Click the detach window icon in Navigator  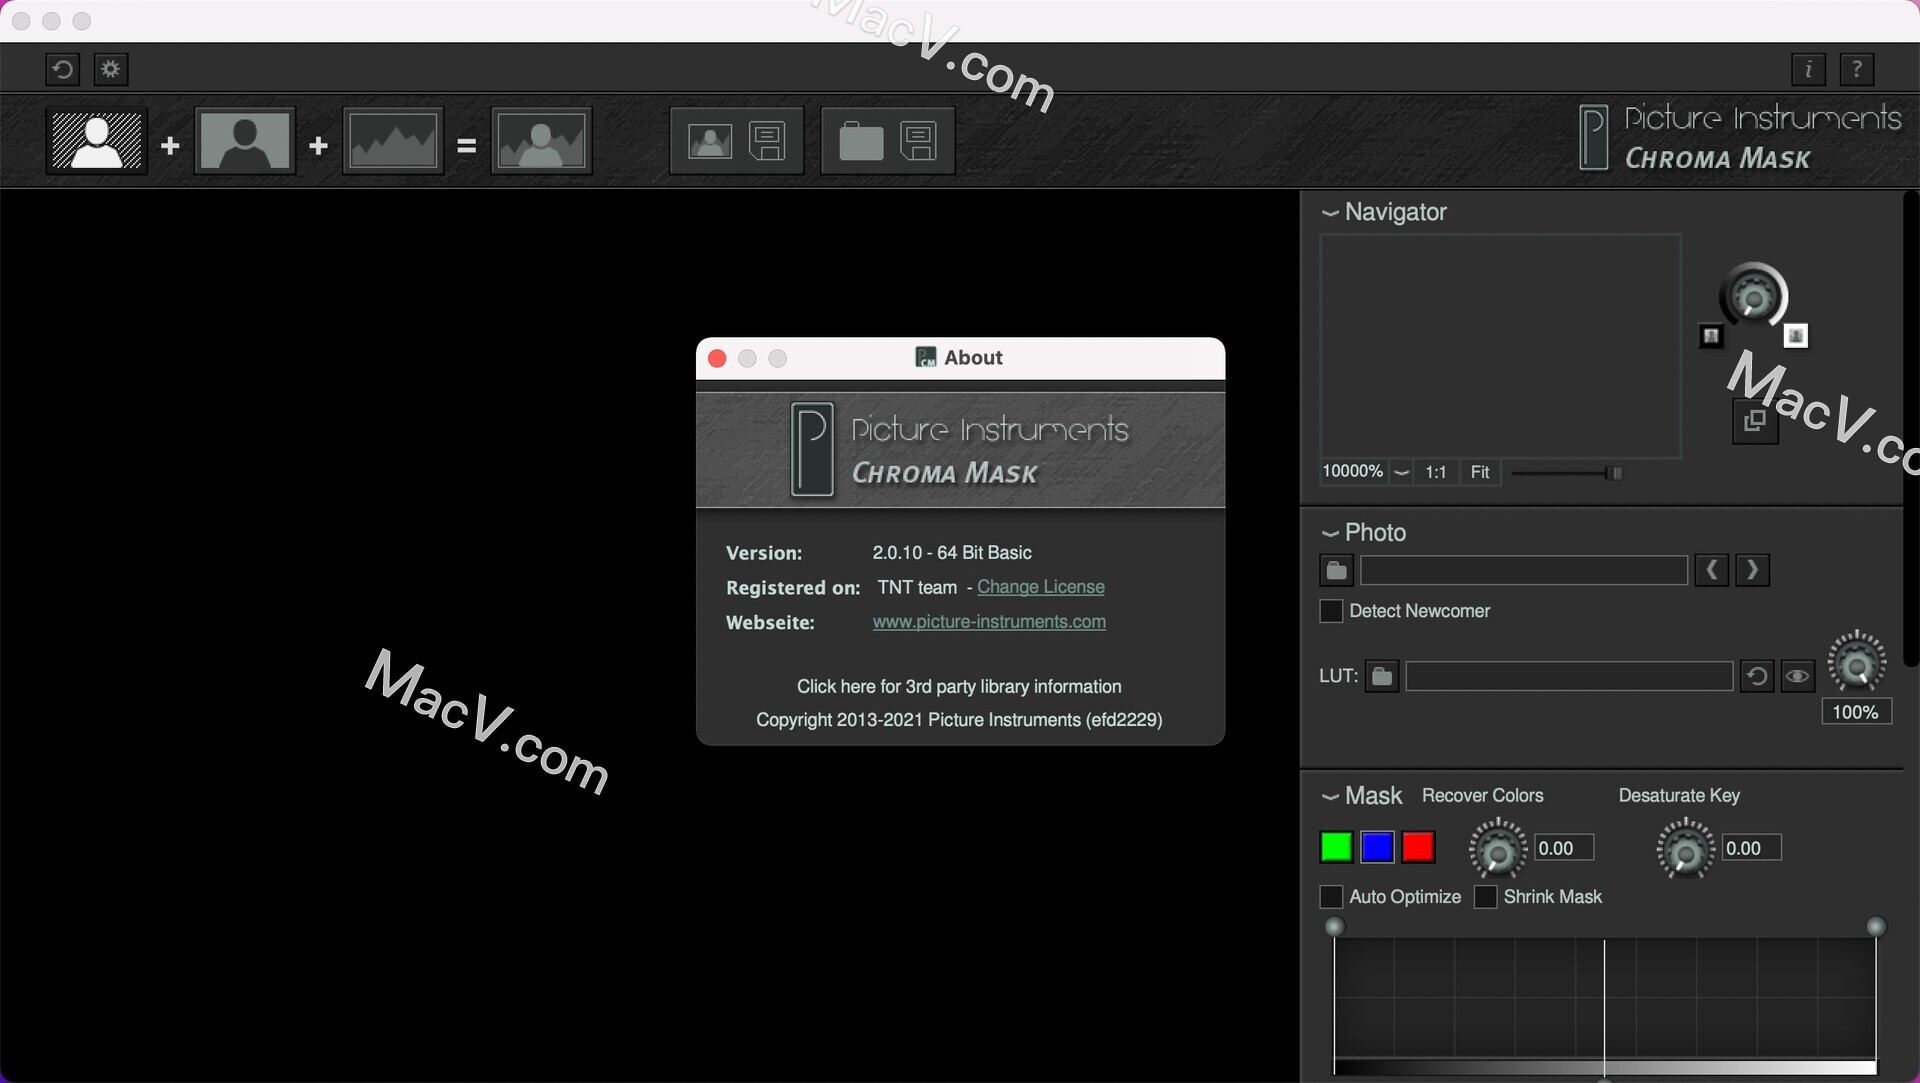click(x=1755, y=421)
